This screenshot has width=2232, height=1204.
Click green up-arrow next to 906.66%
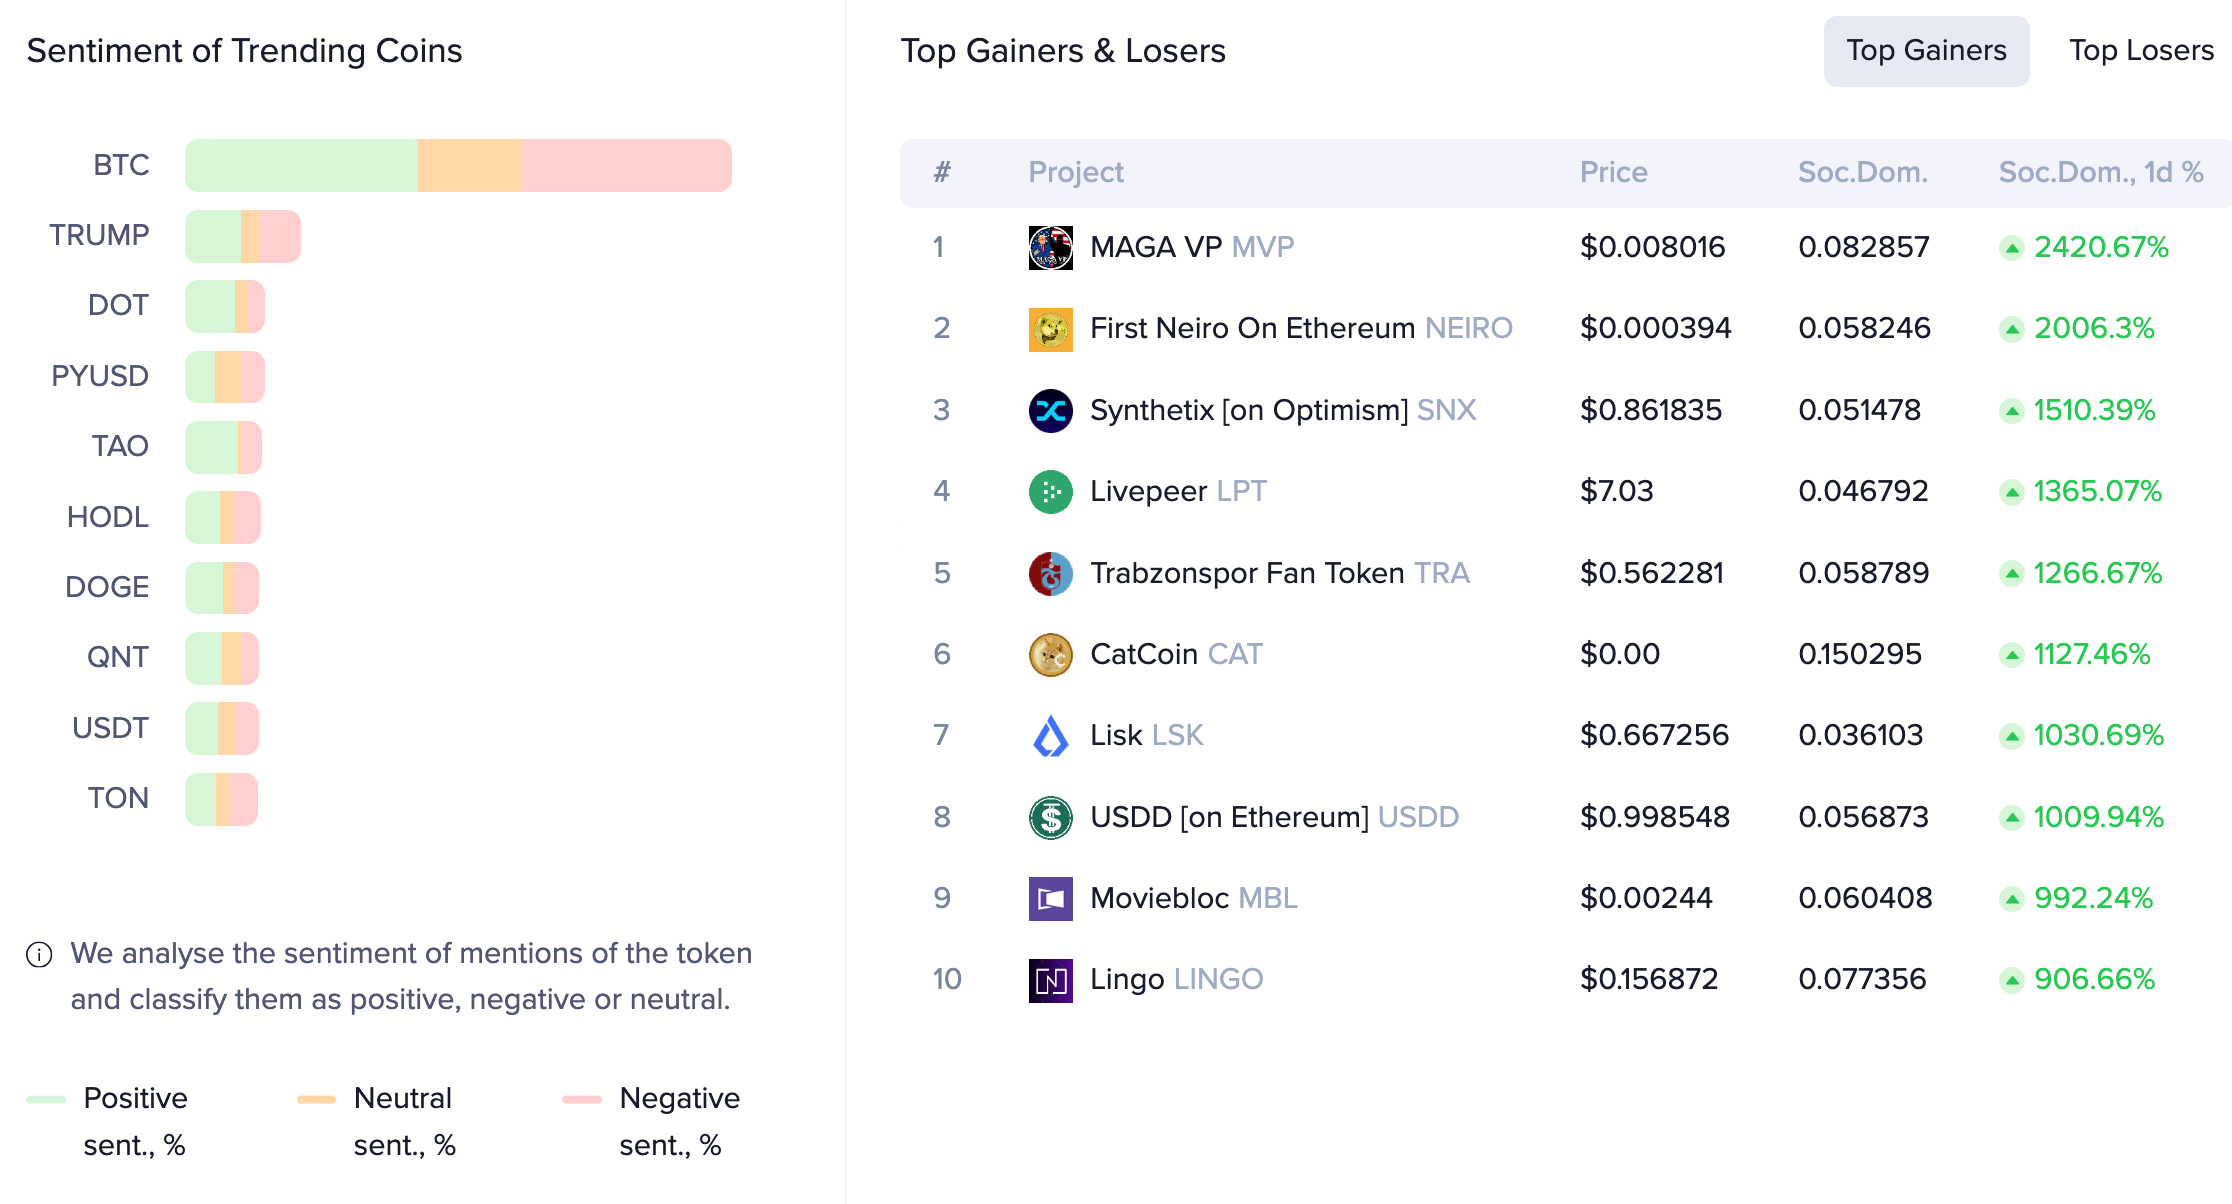click(2011, 980)
